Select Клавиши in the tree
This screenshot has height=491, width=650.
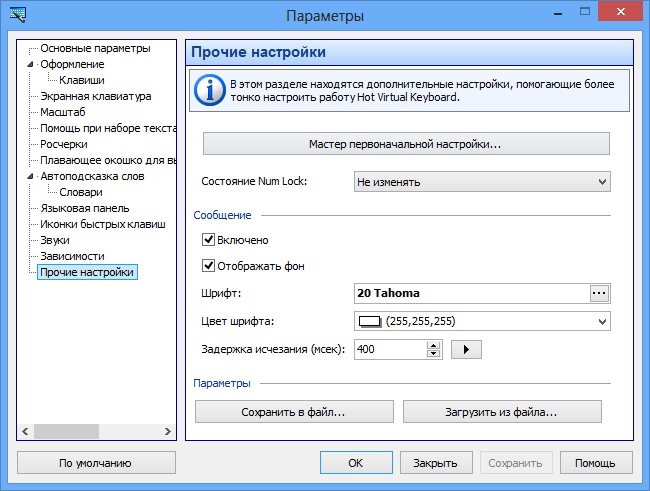[82, 80]
